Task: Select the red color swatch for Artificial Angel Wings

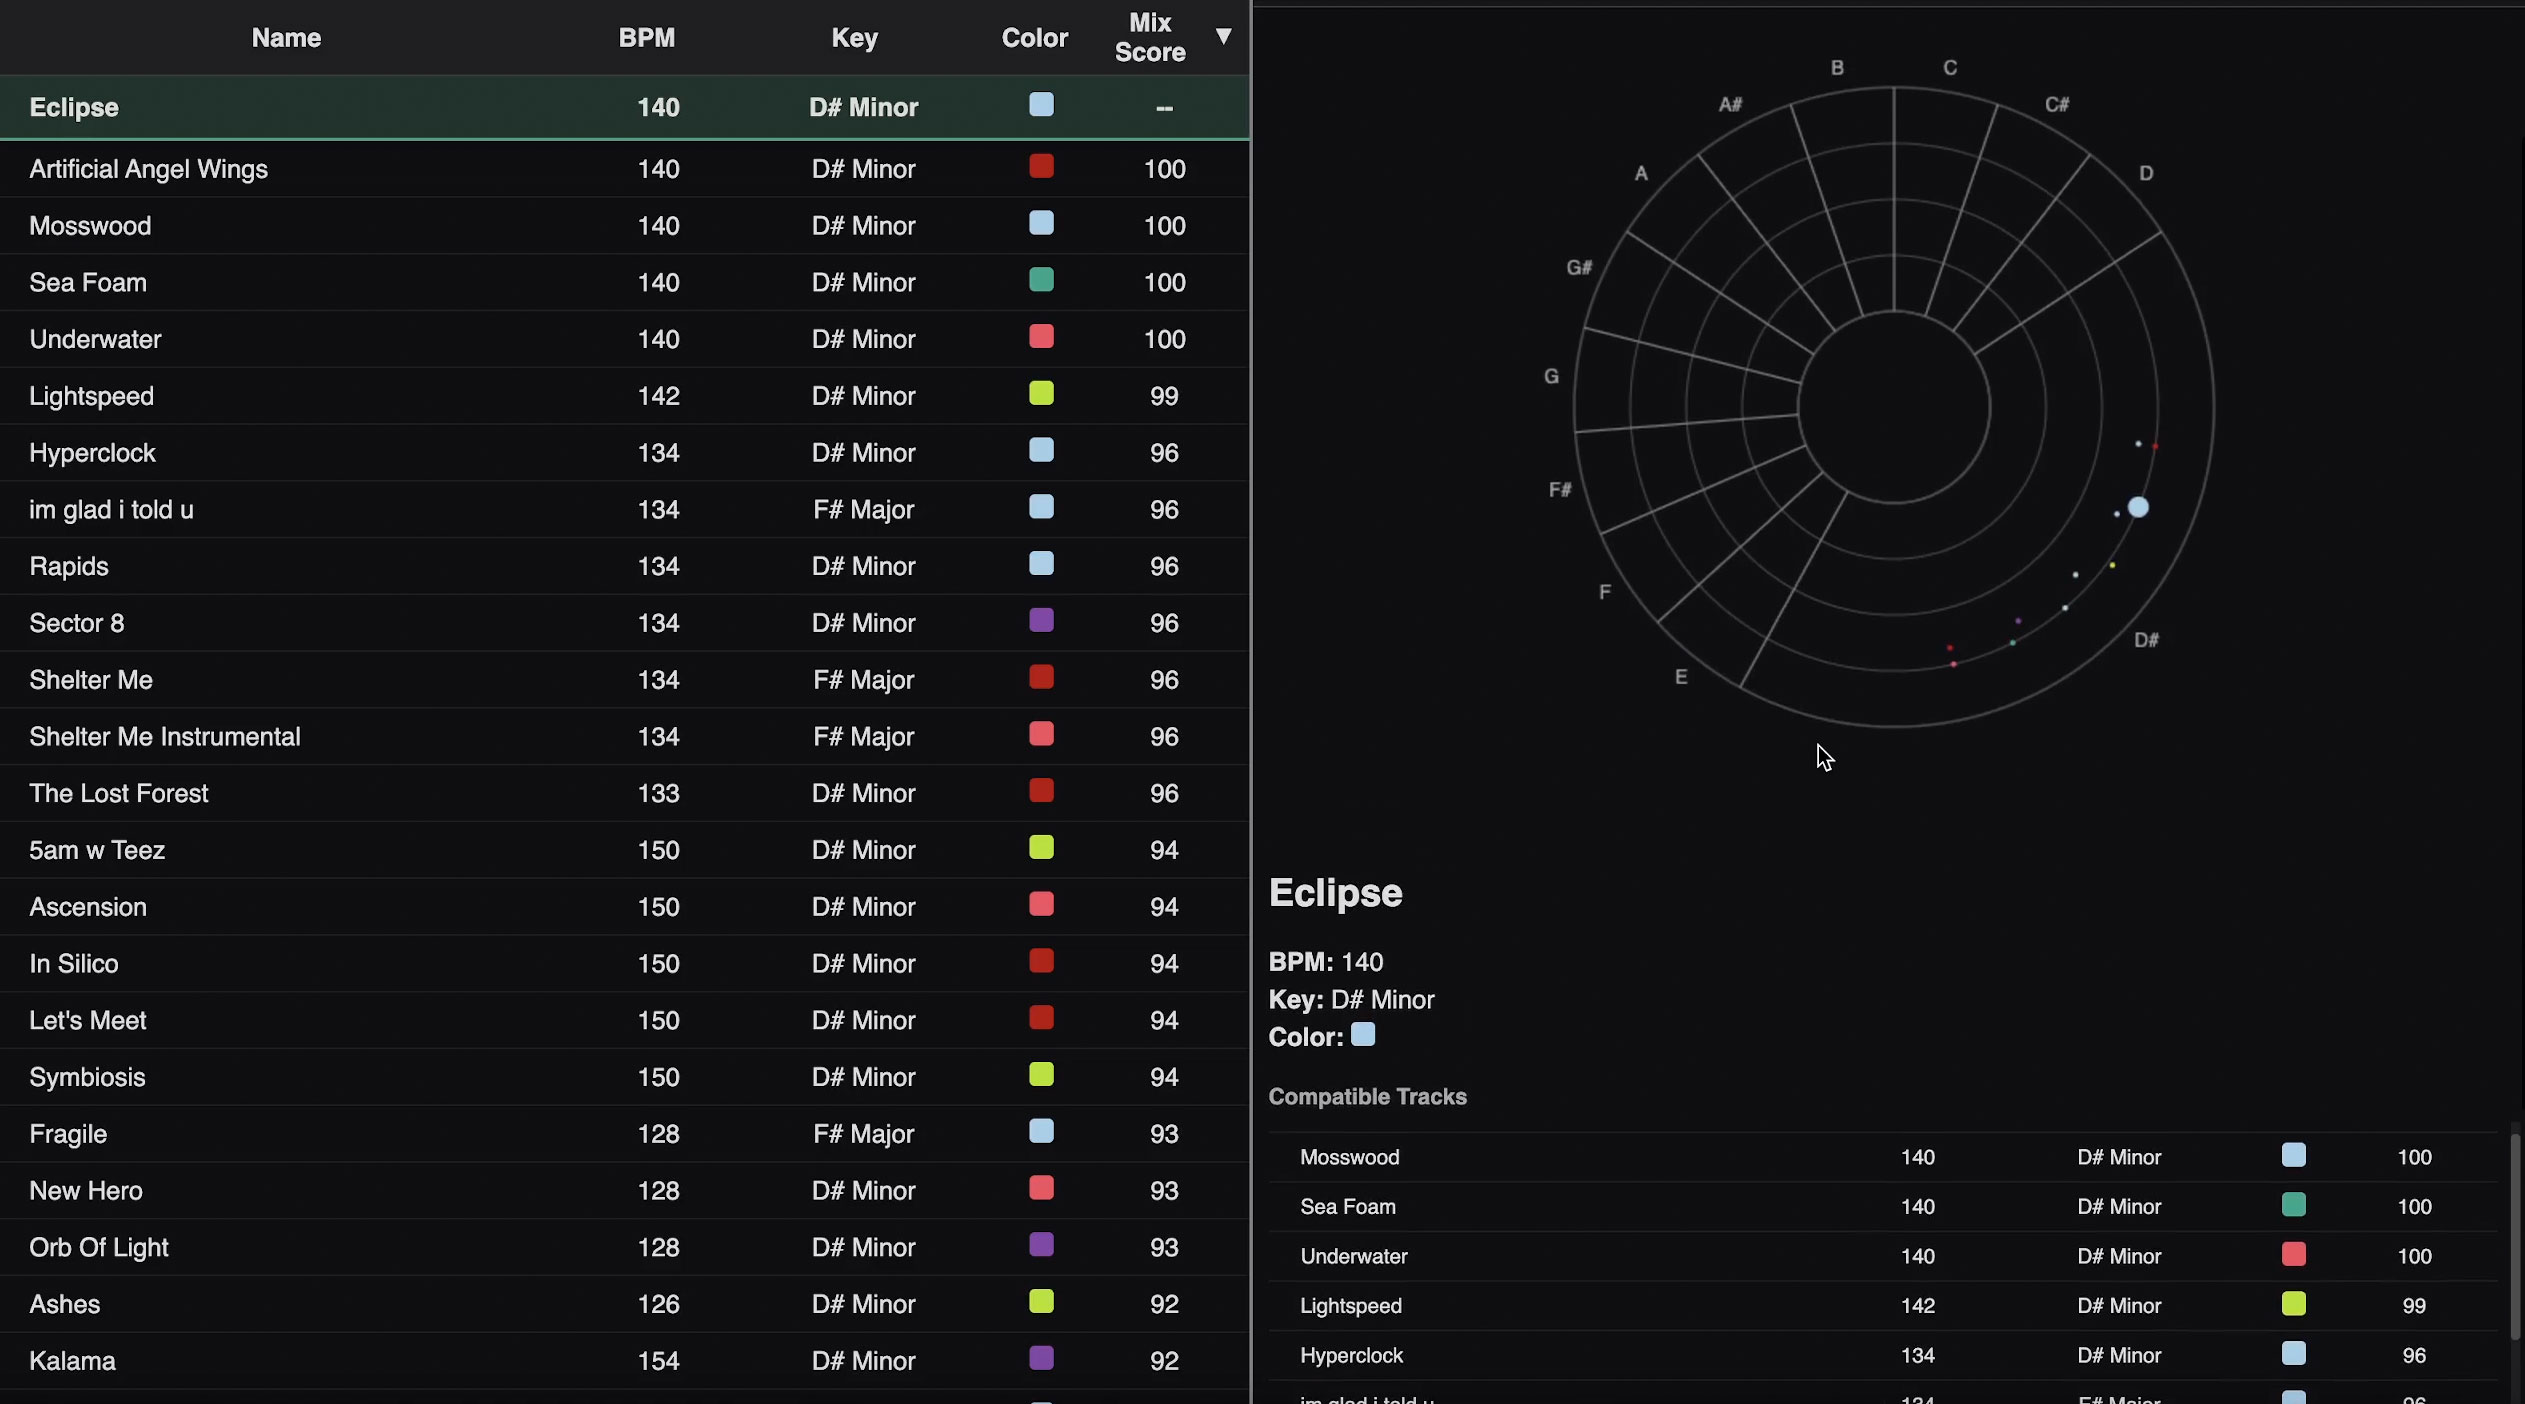Action: point(1041,166)
